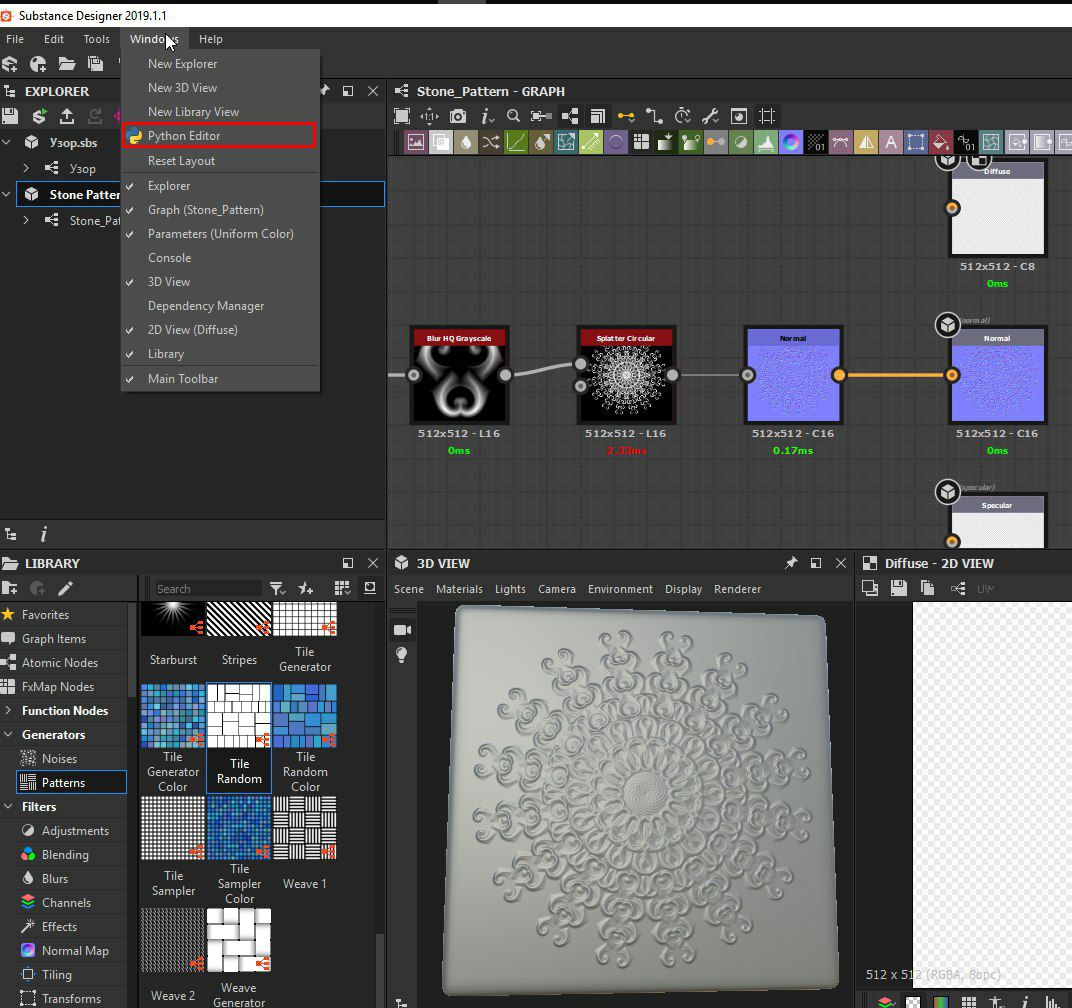Expand Function Nodes in Library
Viewport: 1072px width, 1008px height.
tap(8, 711)
